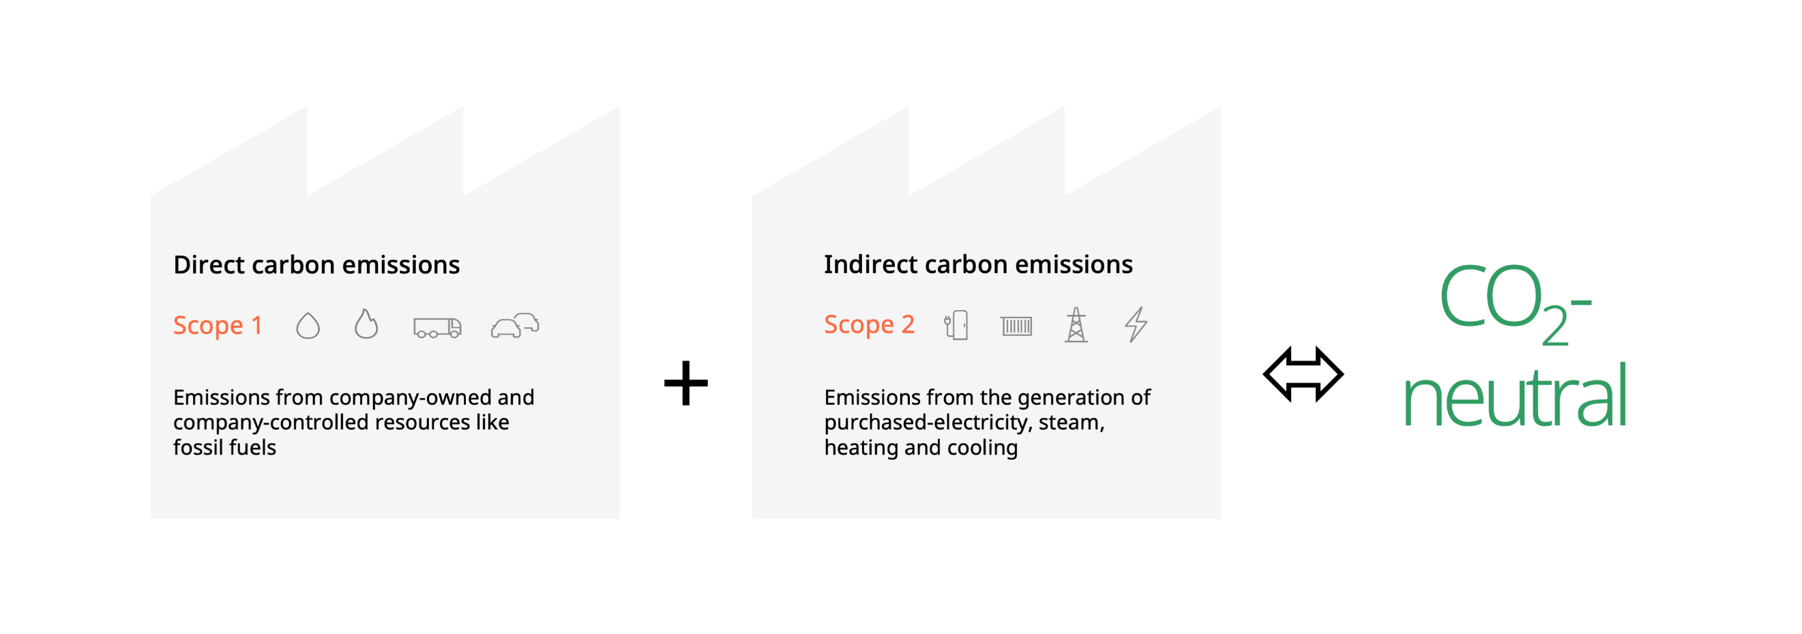Select the flame icon in Scope 1
The height and width of the screenshot is (634, 1802).
tap(366, 324)
